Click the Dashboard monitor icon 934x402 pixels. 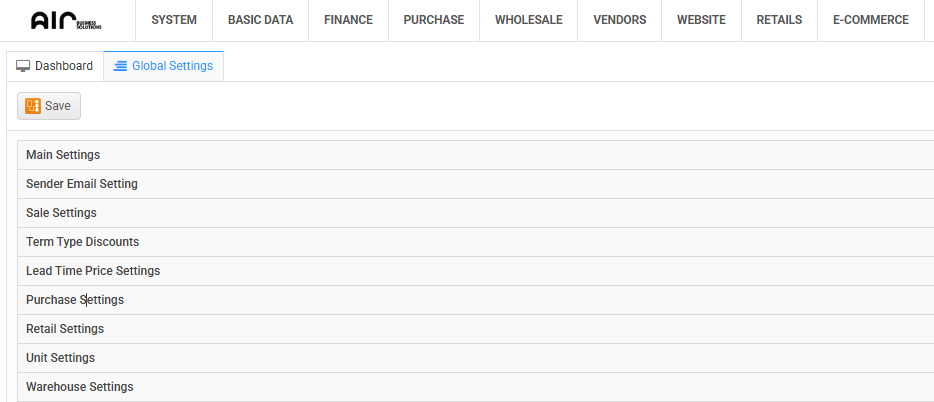(23, 66)
